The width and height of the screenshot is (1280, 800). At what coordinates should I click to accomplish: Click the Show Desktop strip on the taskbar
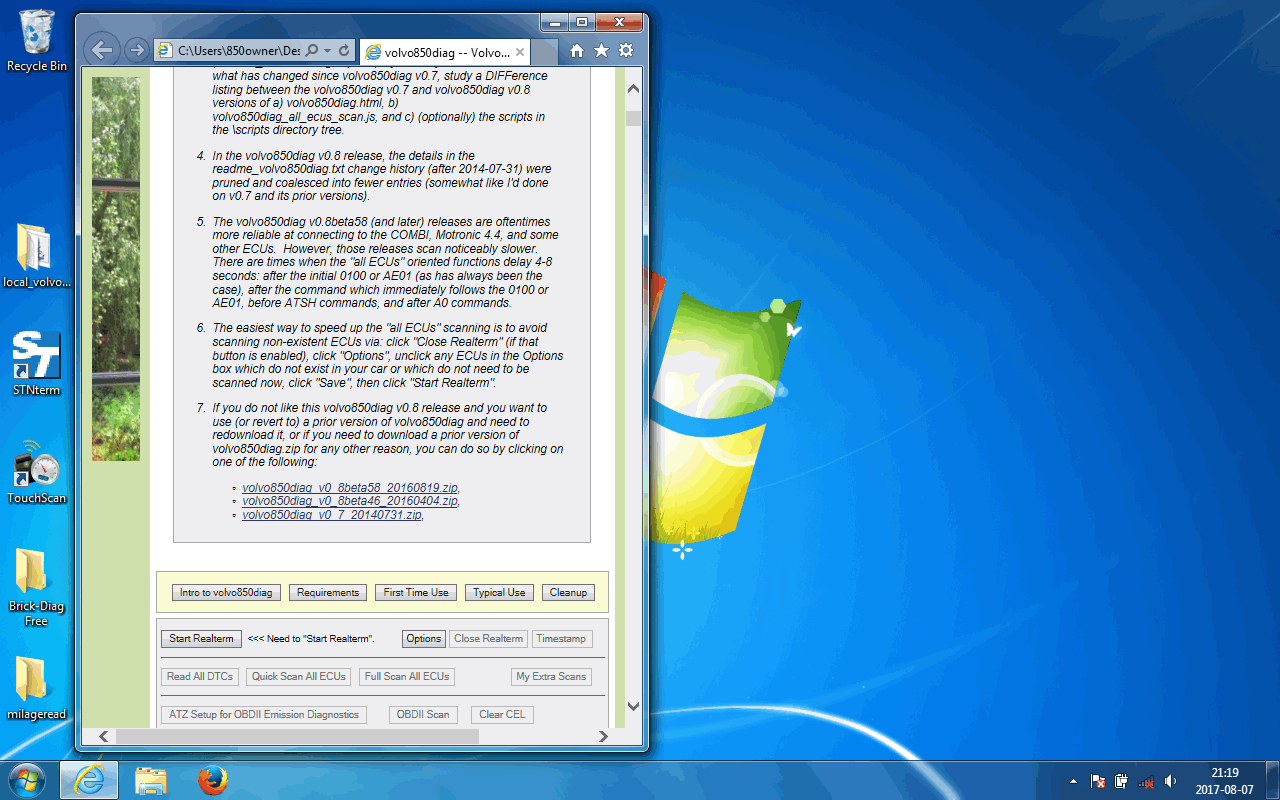1272,781
